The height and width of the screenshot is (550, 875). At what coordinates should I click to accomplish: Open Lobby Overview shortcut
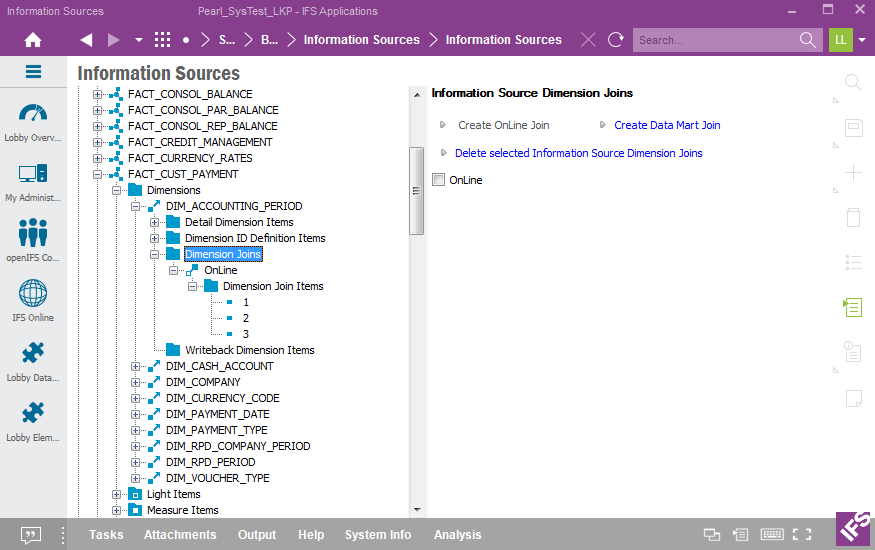pyautogui.click(x=33, y=123)
